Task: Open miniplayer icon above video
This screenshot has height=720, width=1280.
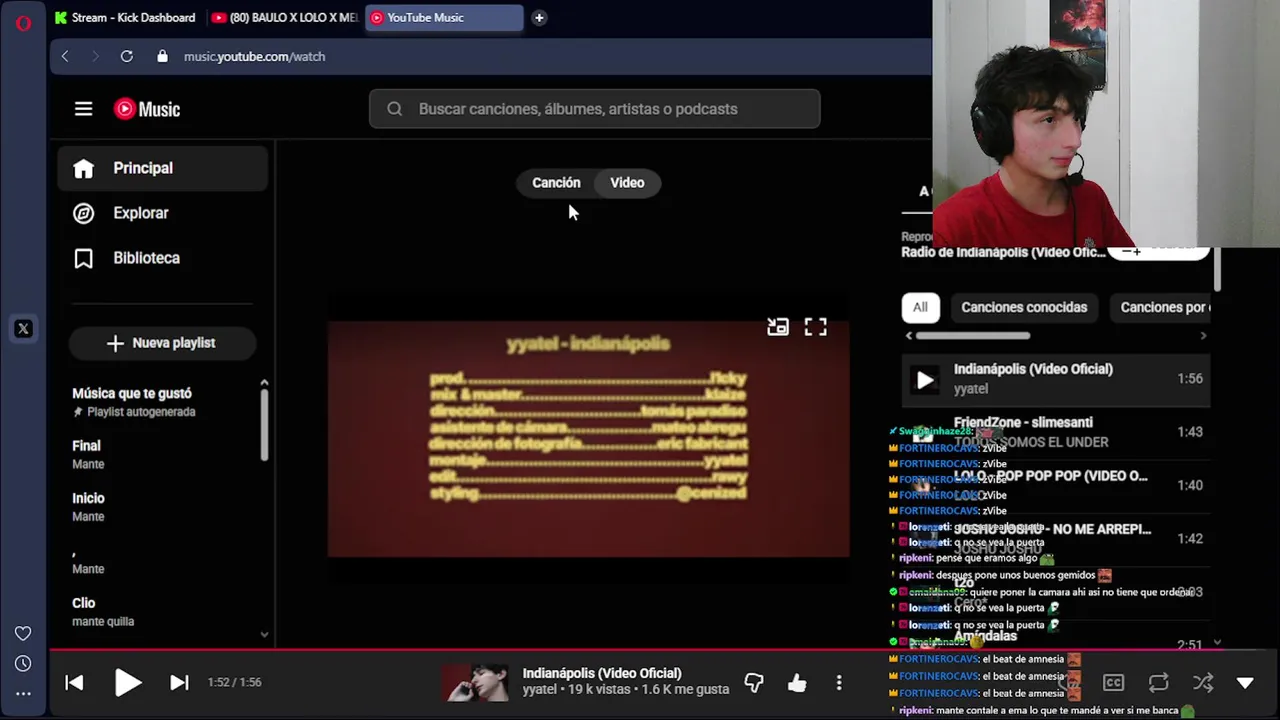Action: [x=777, y=327]
